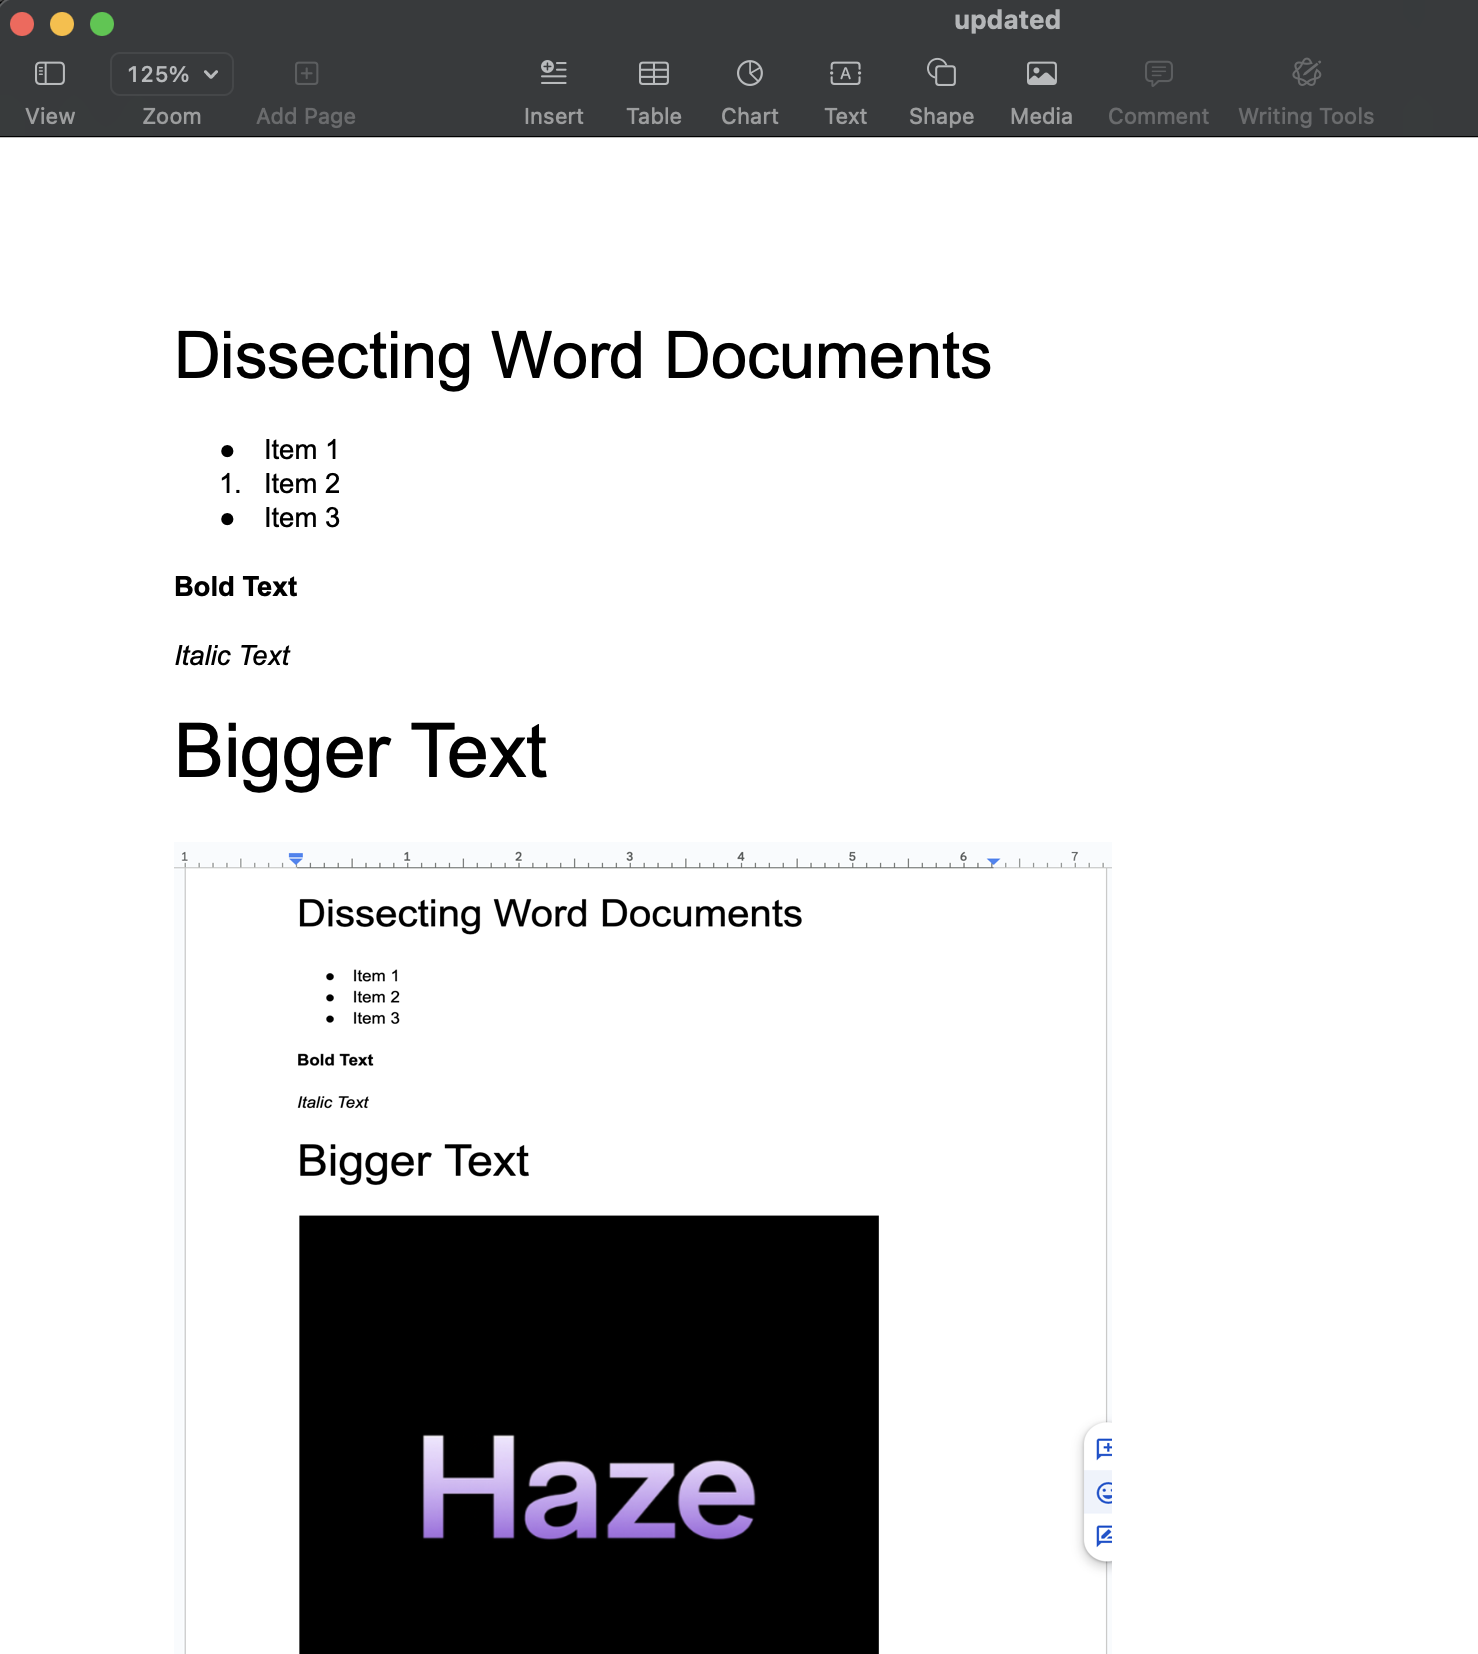Click the emoji reaction icon in image
The image size is (1478, 1654).
(x=1104, y=1493)
